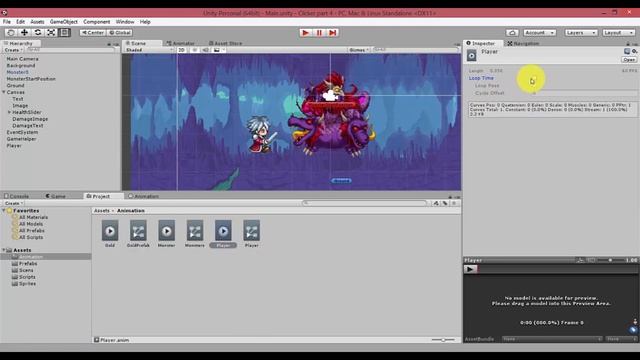Open the Assets menu
640x360 pixels.
tap(37, 22)
